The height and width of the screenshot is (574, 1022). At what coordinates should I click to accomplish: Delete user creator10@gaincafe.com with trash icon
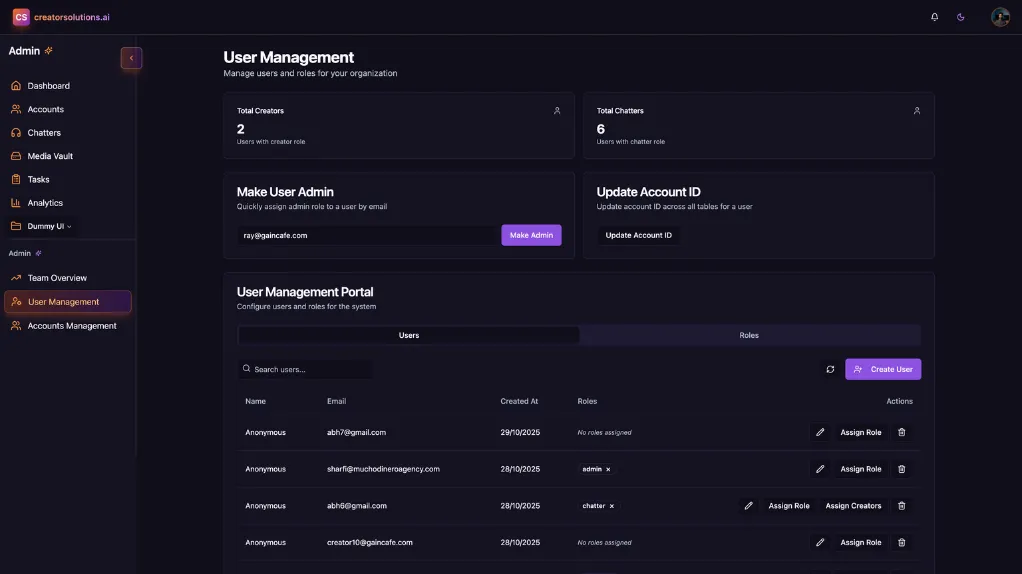[x=901, y=542]
